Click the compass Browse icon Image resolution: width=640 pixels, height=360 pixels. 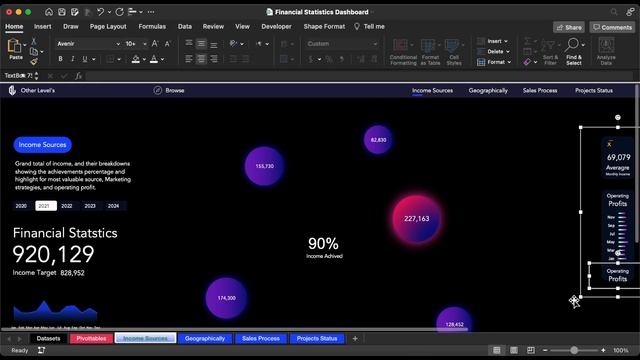158,90
